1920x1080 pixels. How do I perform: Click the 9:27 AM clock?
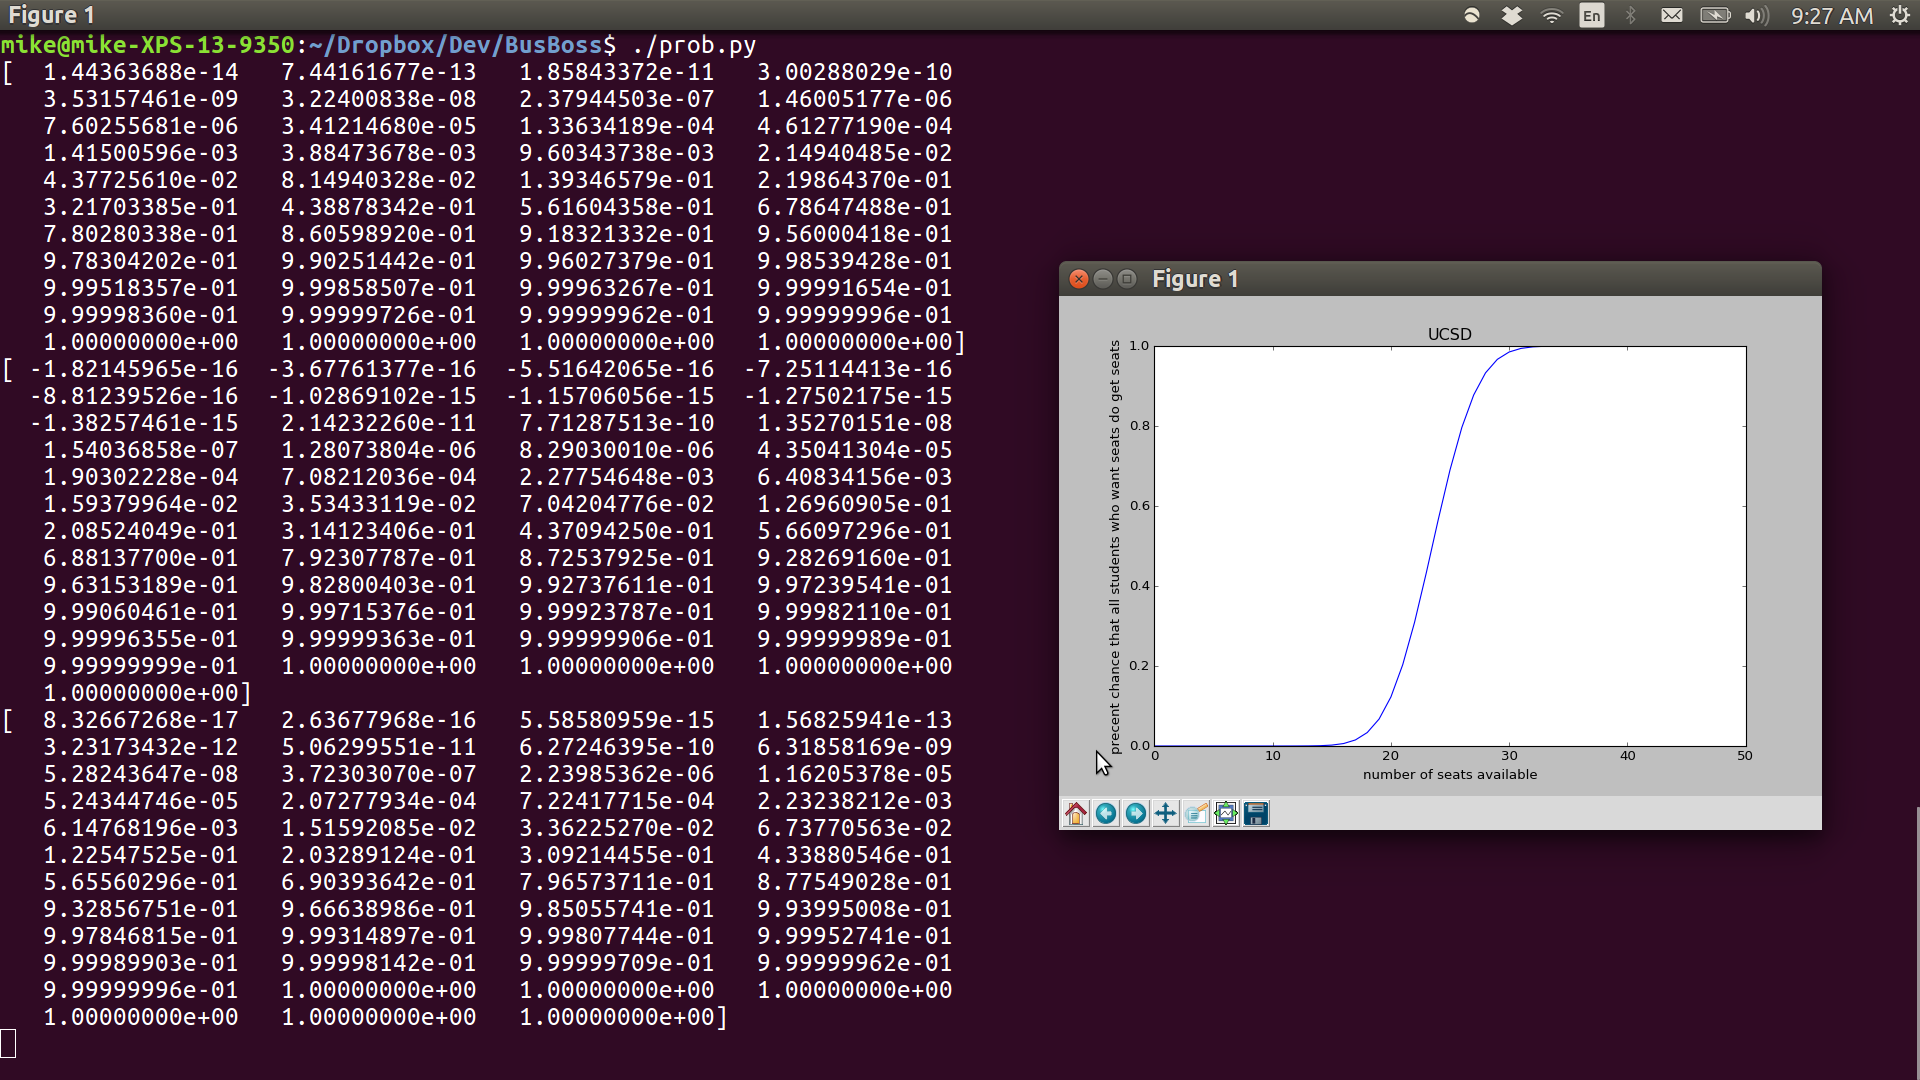1832,16
